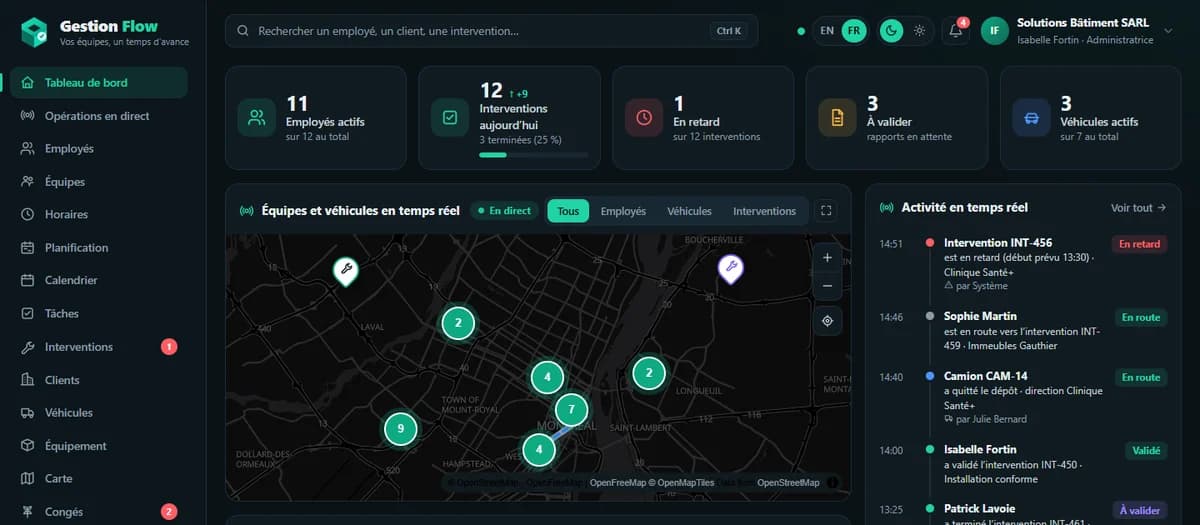Click the Véhicules actifs car icon

1031,118
